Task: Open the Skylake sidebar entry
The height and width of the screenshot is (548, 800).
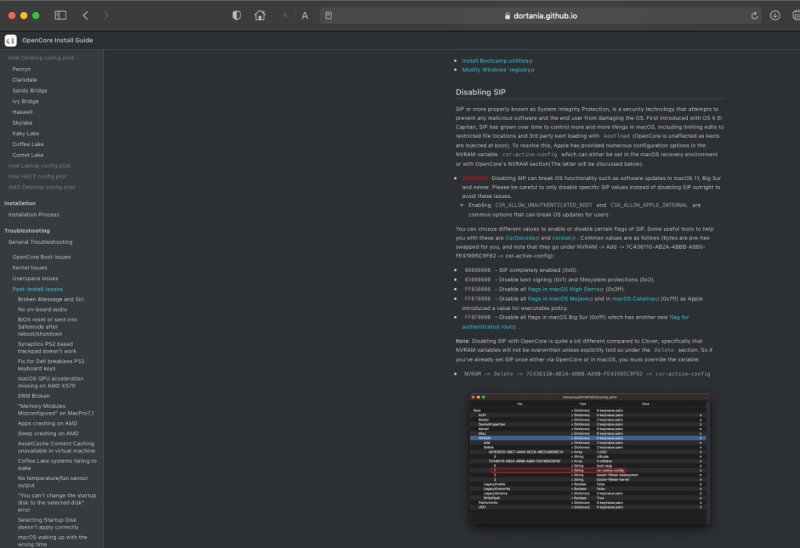Action: pyautogui.click(x=22, y=123)
